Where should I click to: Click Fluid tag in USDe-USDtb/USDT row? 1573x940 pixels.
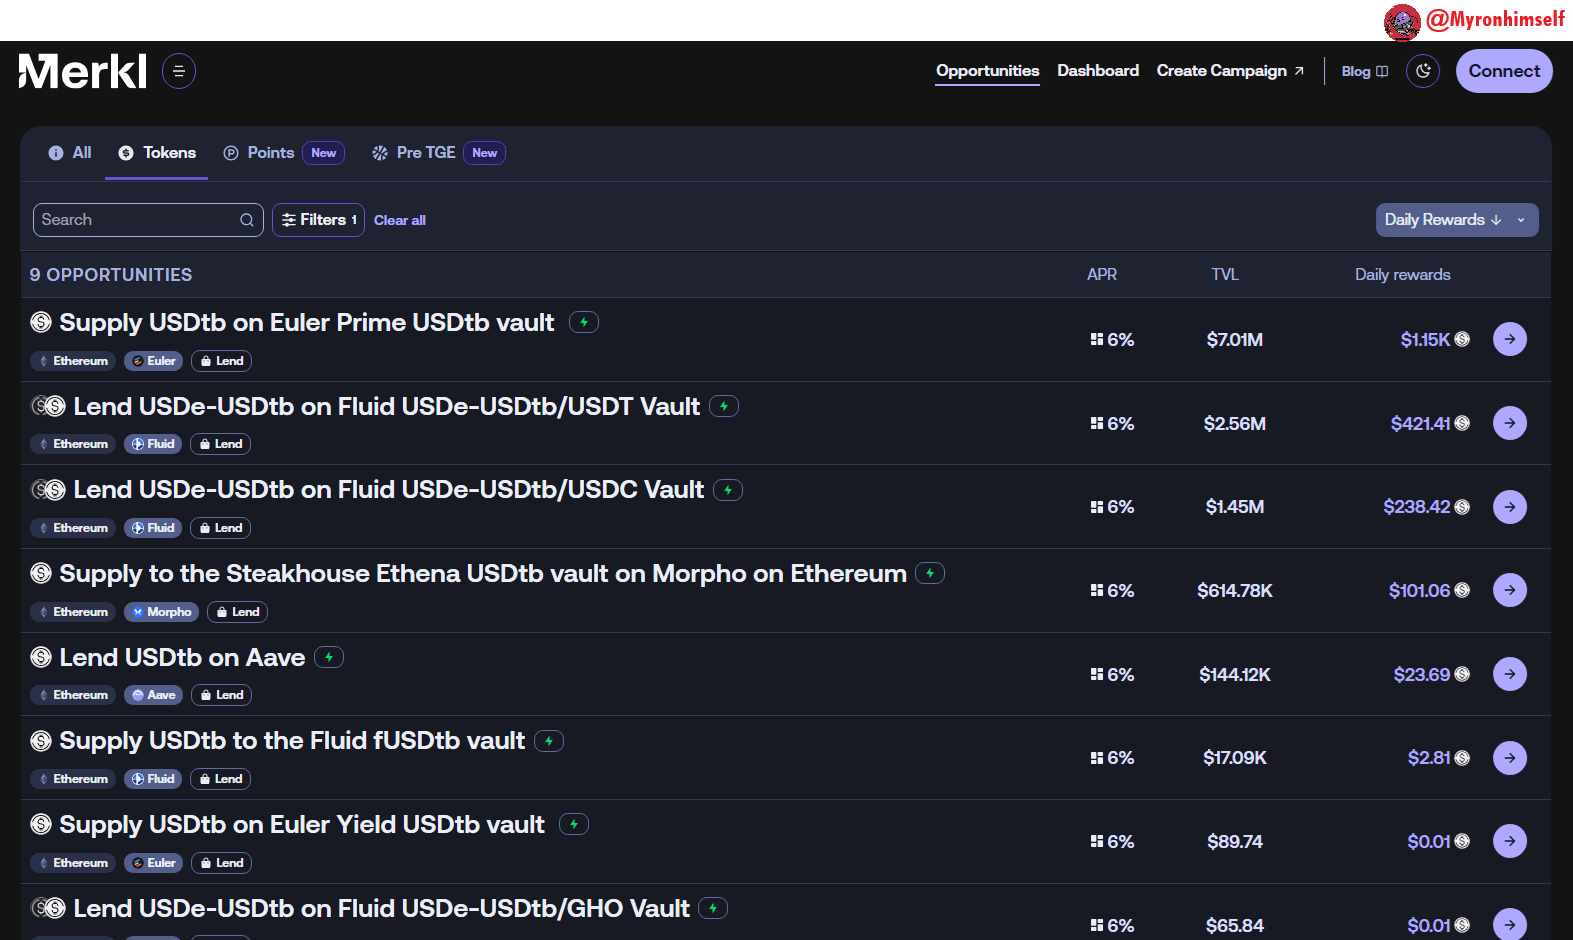click(153, 444)
